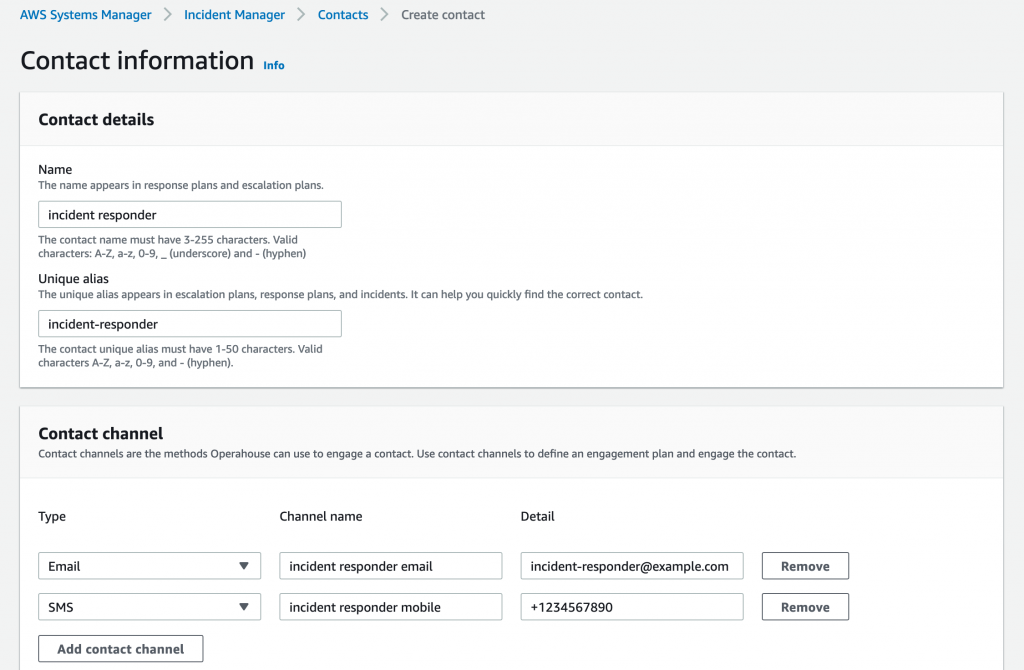This screenshot has width=1024, height=670.
Task: Click the caret icon on the Email type dropdown
Action: [246, 565]
